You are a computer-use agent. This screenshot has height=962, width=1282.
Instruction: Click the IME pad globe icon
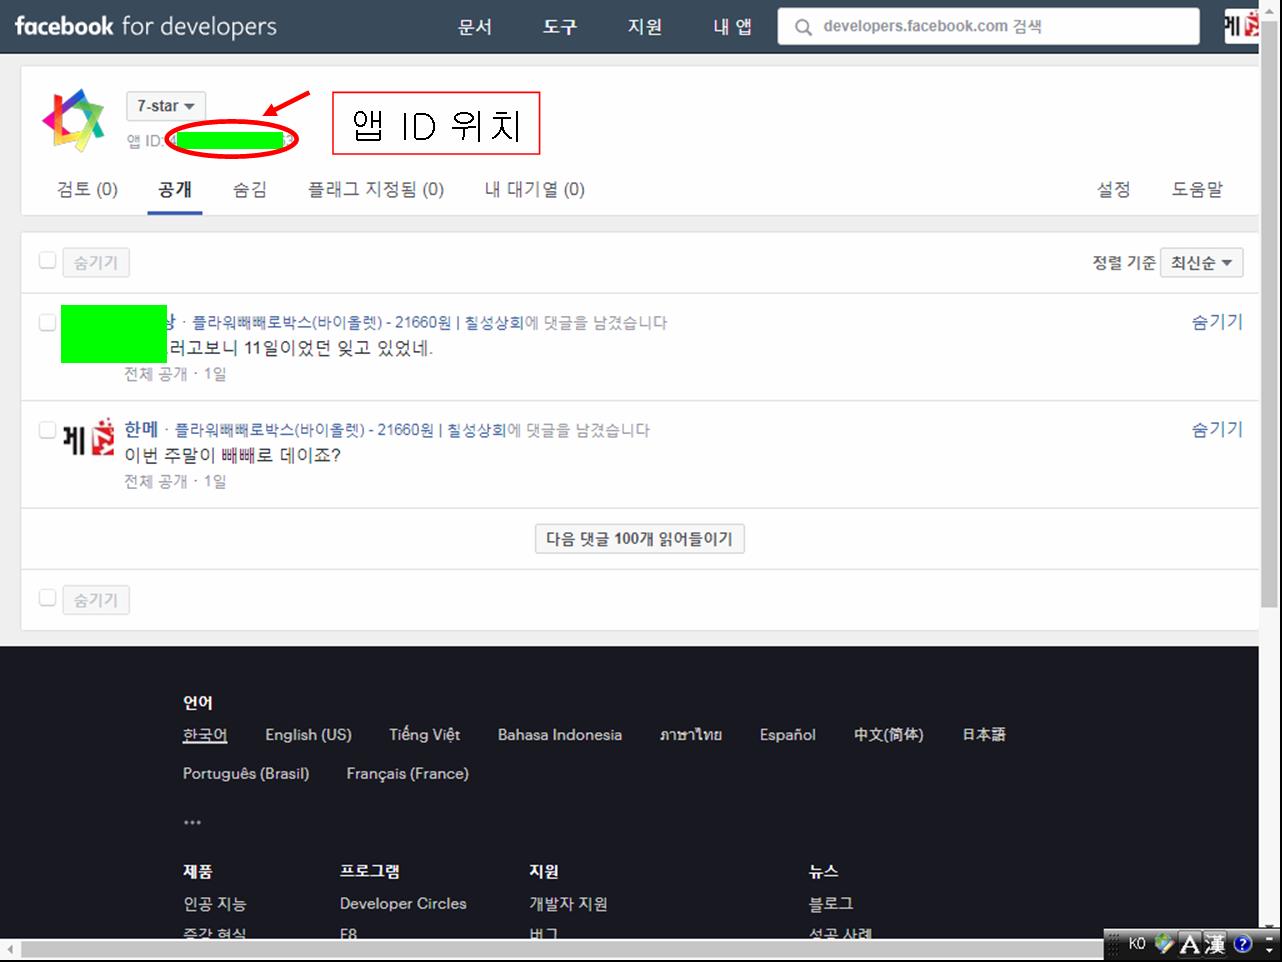coord(1164,943)
